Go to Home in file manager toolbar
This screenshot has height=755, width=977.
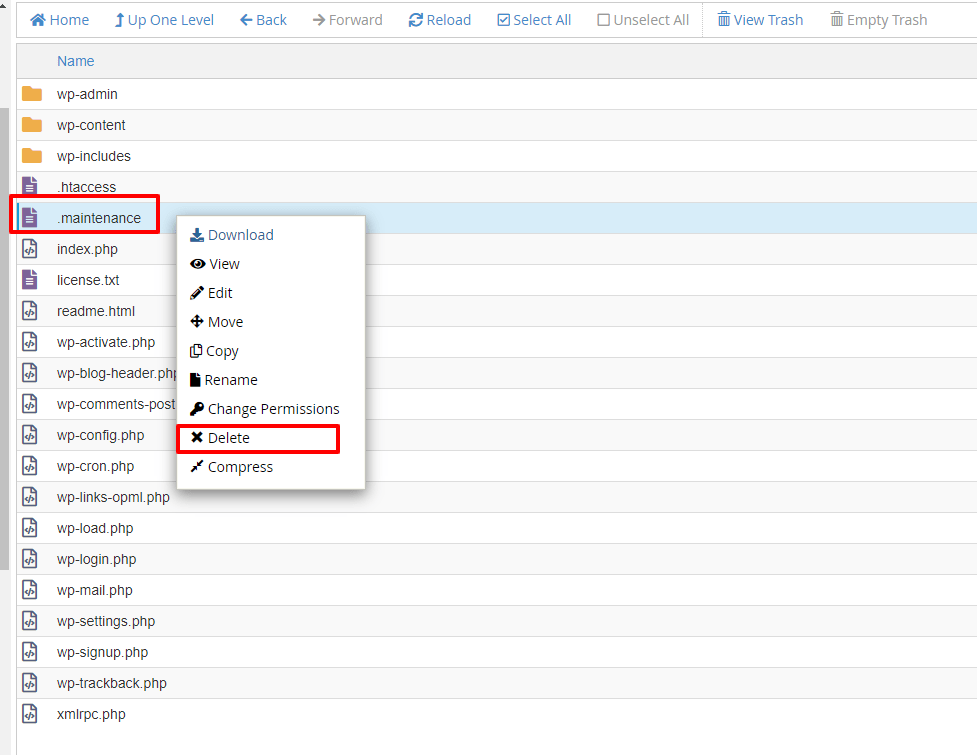point(59,20)
